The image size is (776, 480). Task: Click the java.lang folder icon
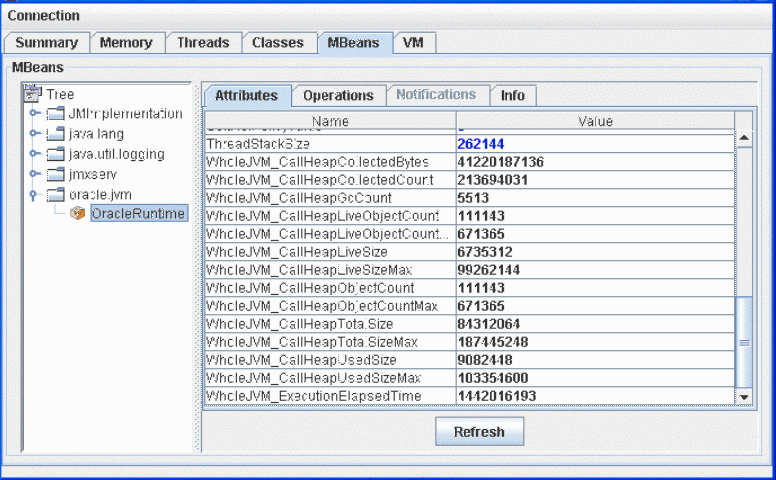[55, 134]
